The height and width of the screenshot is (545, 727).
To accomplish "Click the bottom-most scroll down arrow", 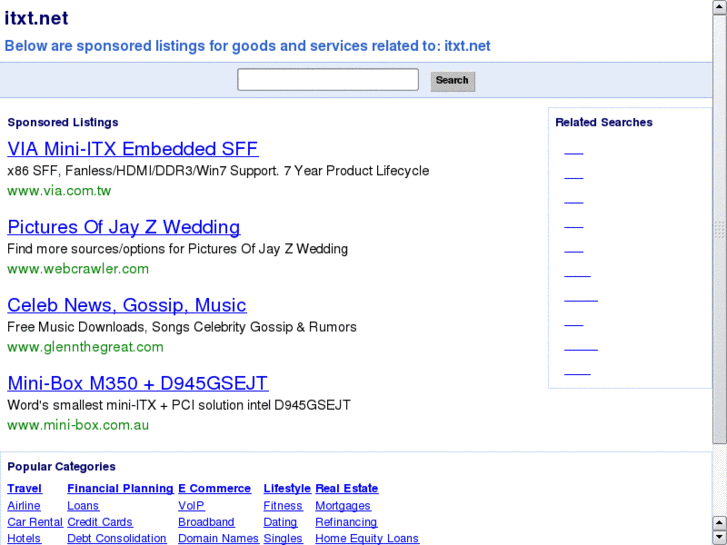I will [x=719, y=538].
